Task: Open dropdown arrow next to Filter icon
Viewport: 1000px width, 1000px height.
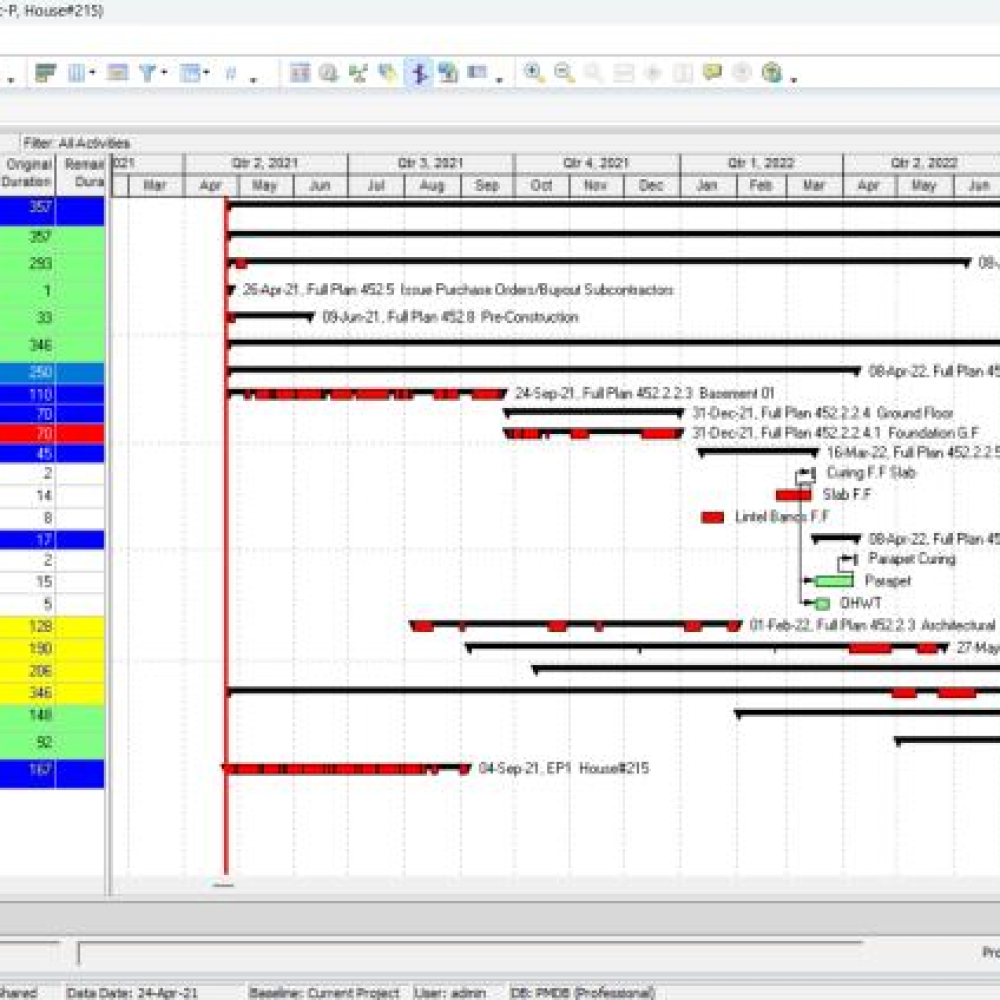Action: click(x=164, y=74)
